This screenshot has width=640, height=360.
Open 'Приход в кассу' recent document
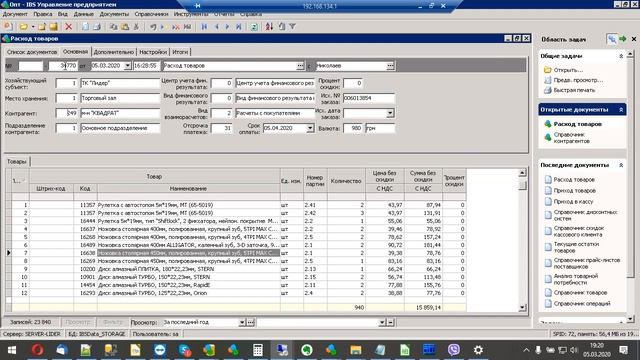point(573,202)
